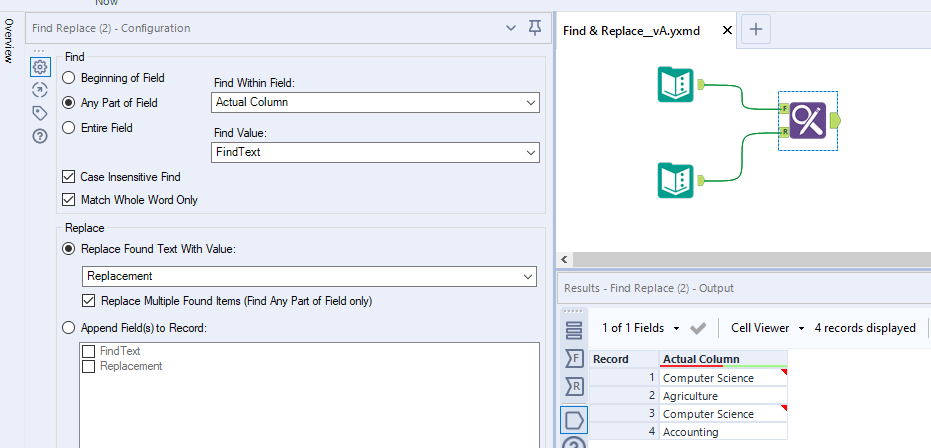931x448 pixels.
Task: Click the Actual Column header in results
Action: 701,359
